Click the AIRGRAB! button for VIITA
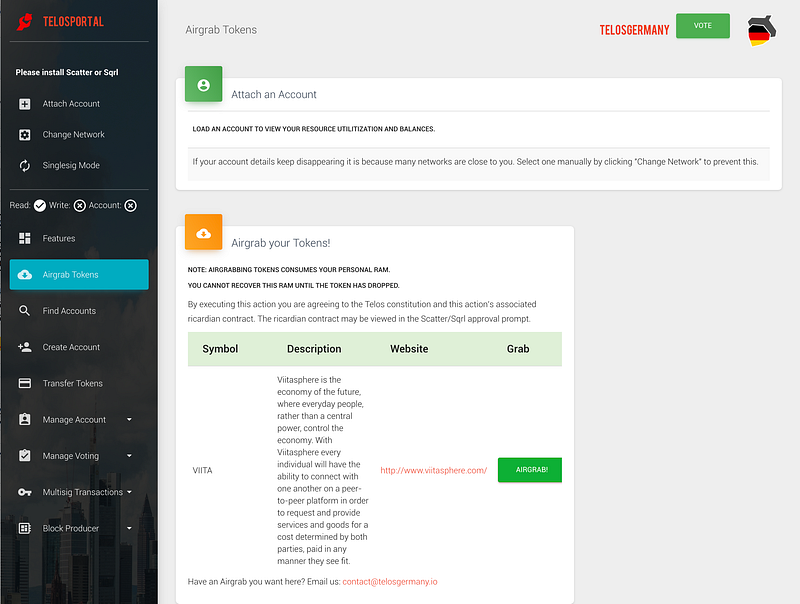The image size is (800, 604). [x=530, y=470]
